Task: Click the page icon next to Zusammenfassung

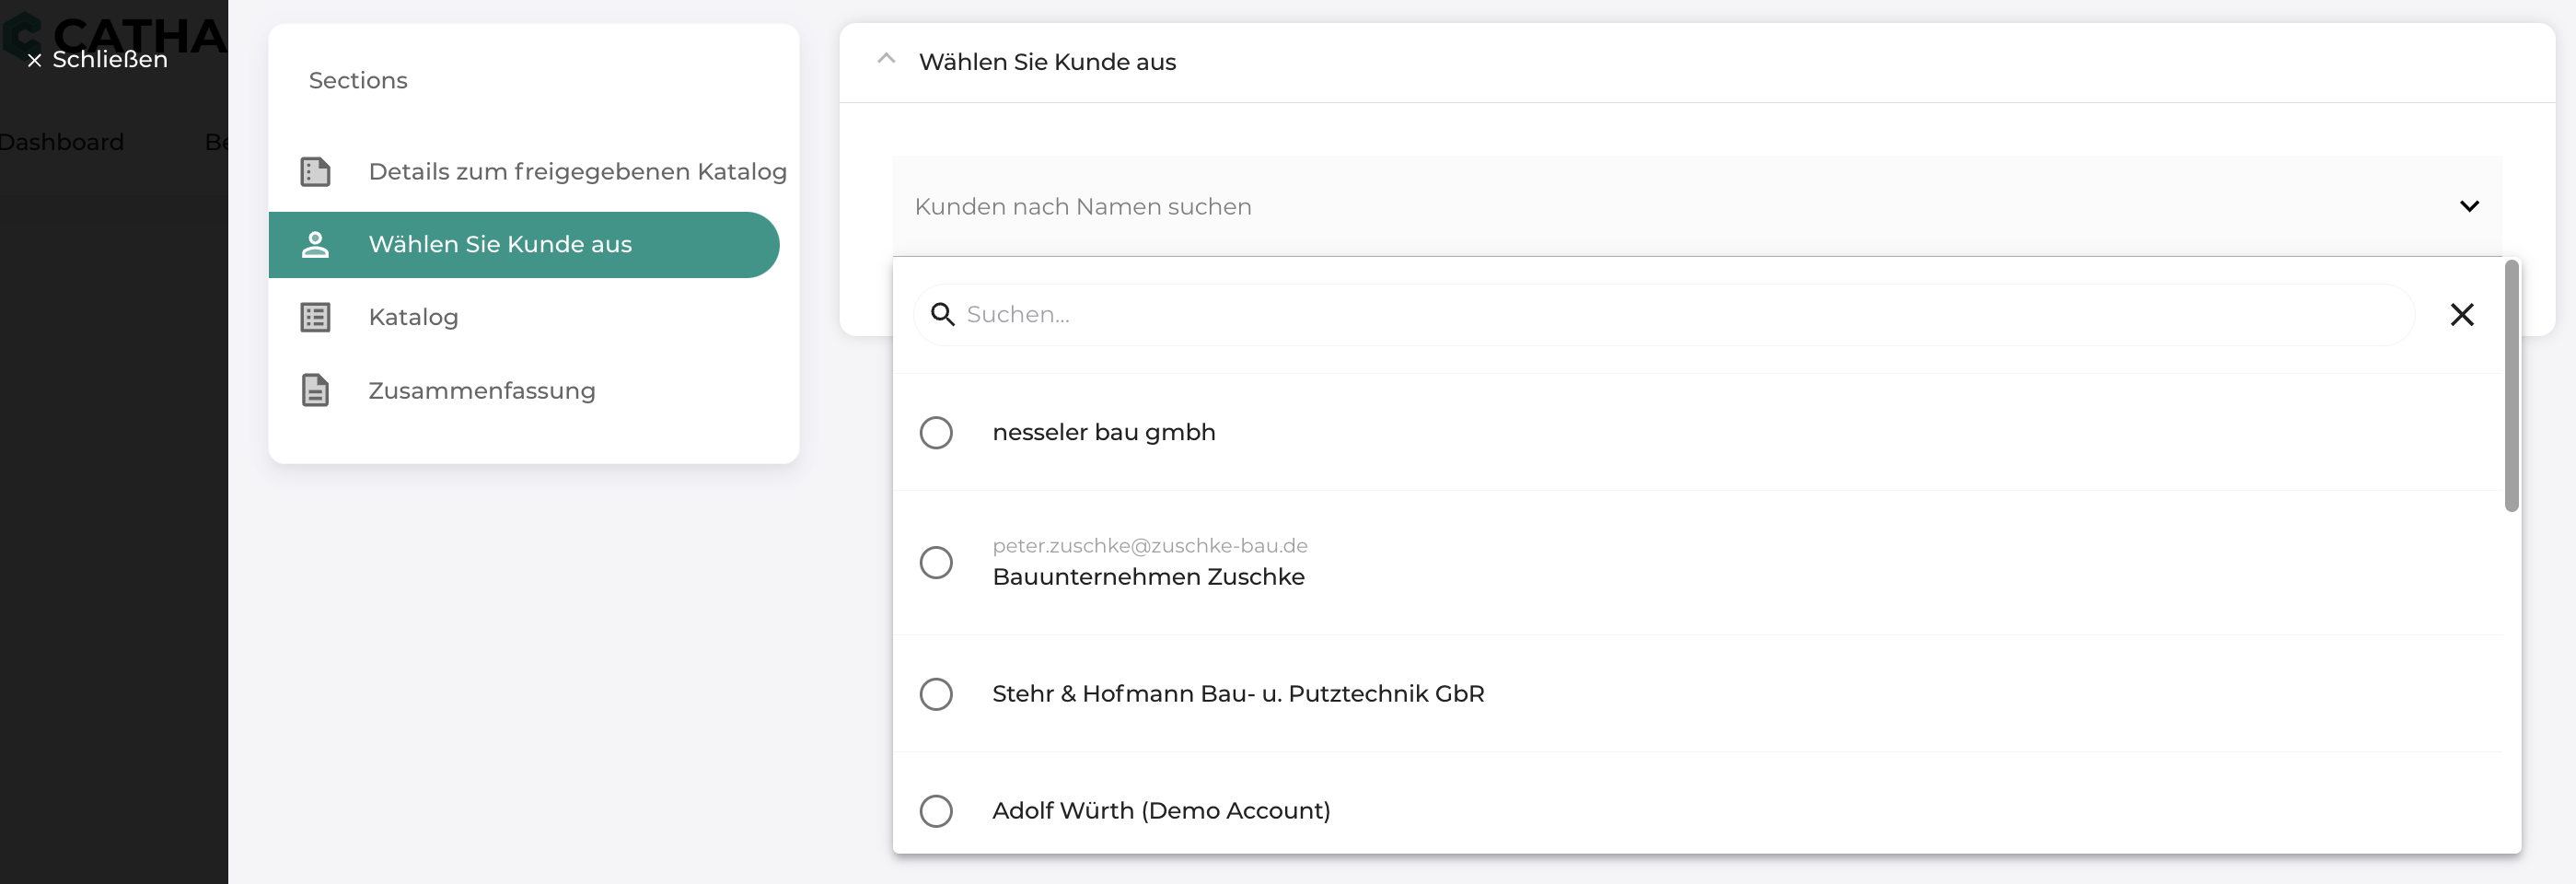Action: click(x=315, y=391)
